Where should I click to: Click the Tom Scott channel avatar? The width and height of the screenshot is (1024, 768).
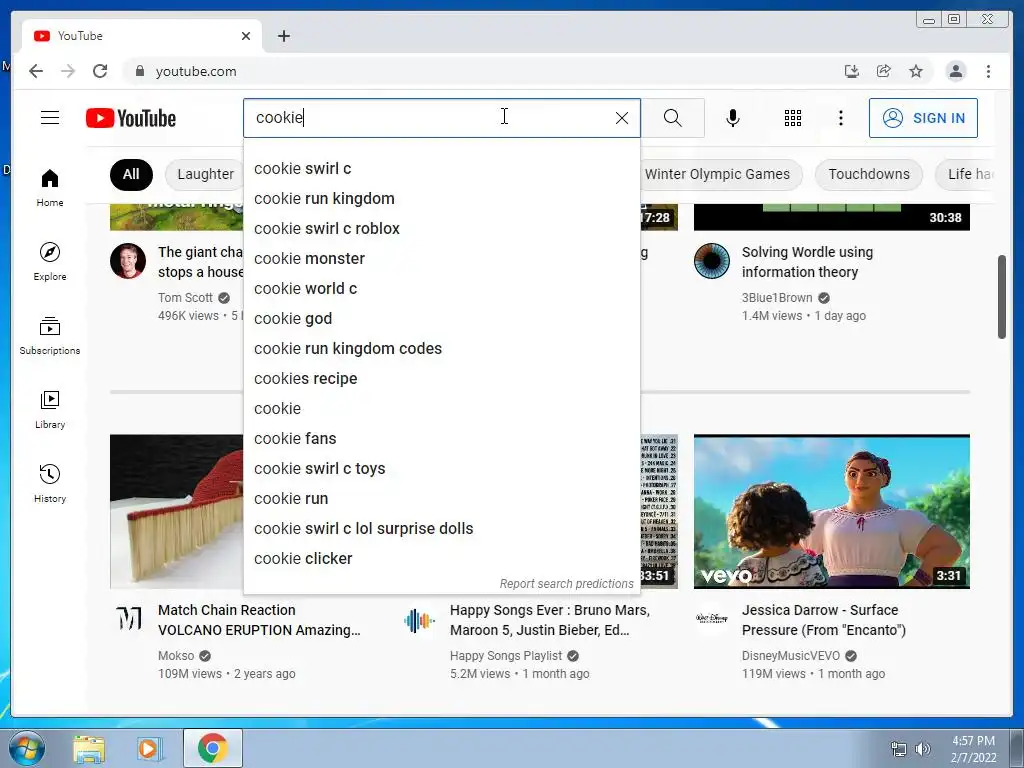(128, 261)
